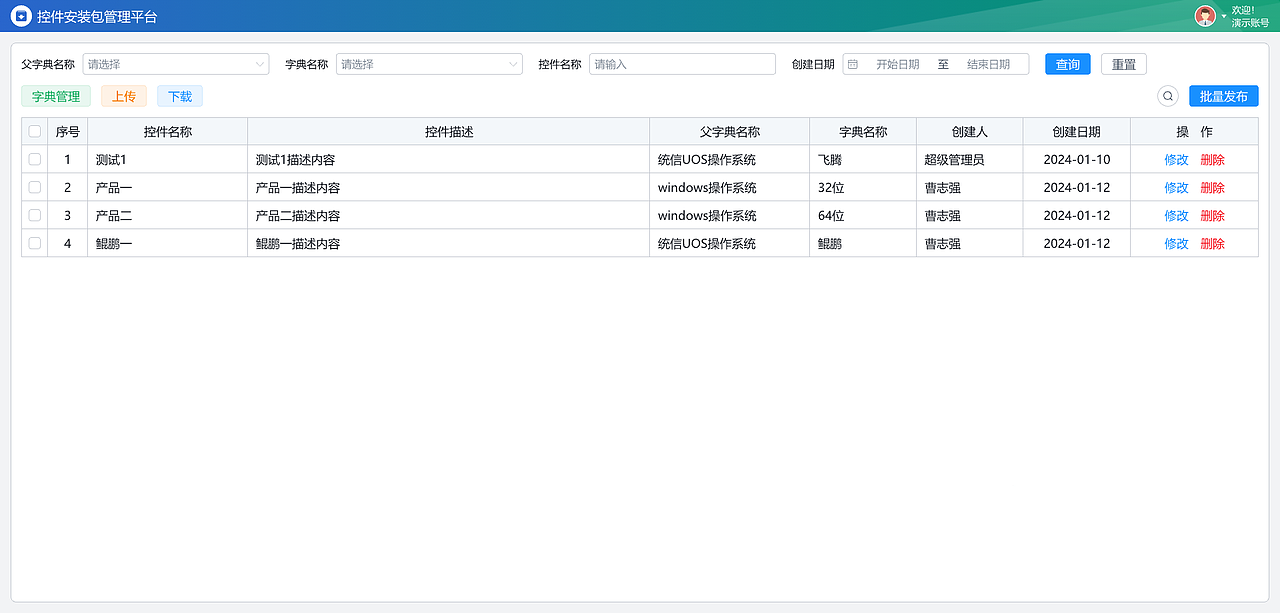Check the checkbox for row 产品一
Image resolution: width=1280 pixels, height=613 pixels.
34,187
